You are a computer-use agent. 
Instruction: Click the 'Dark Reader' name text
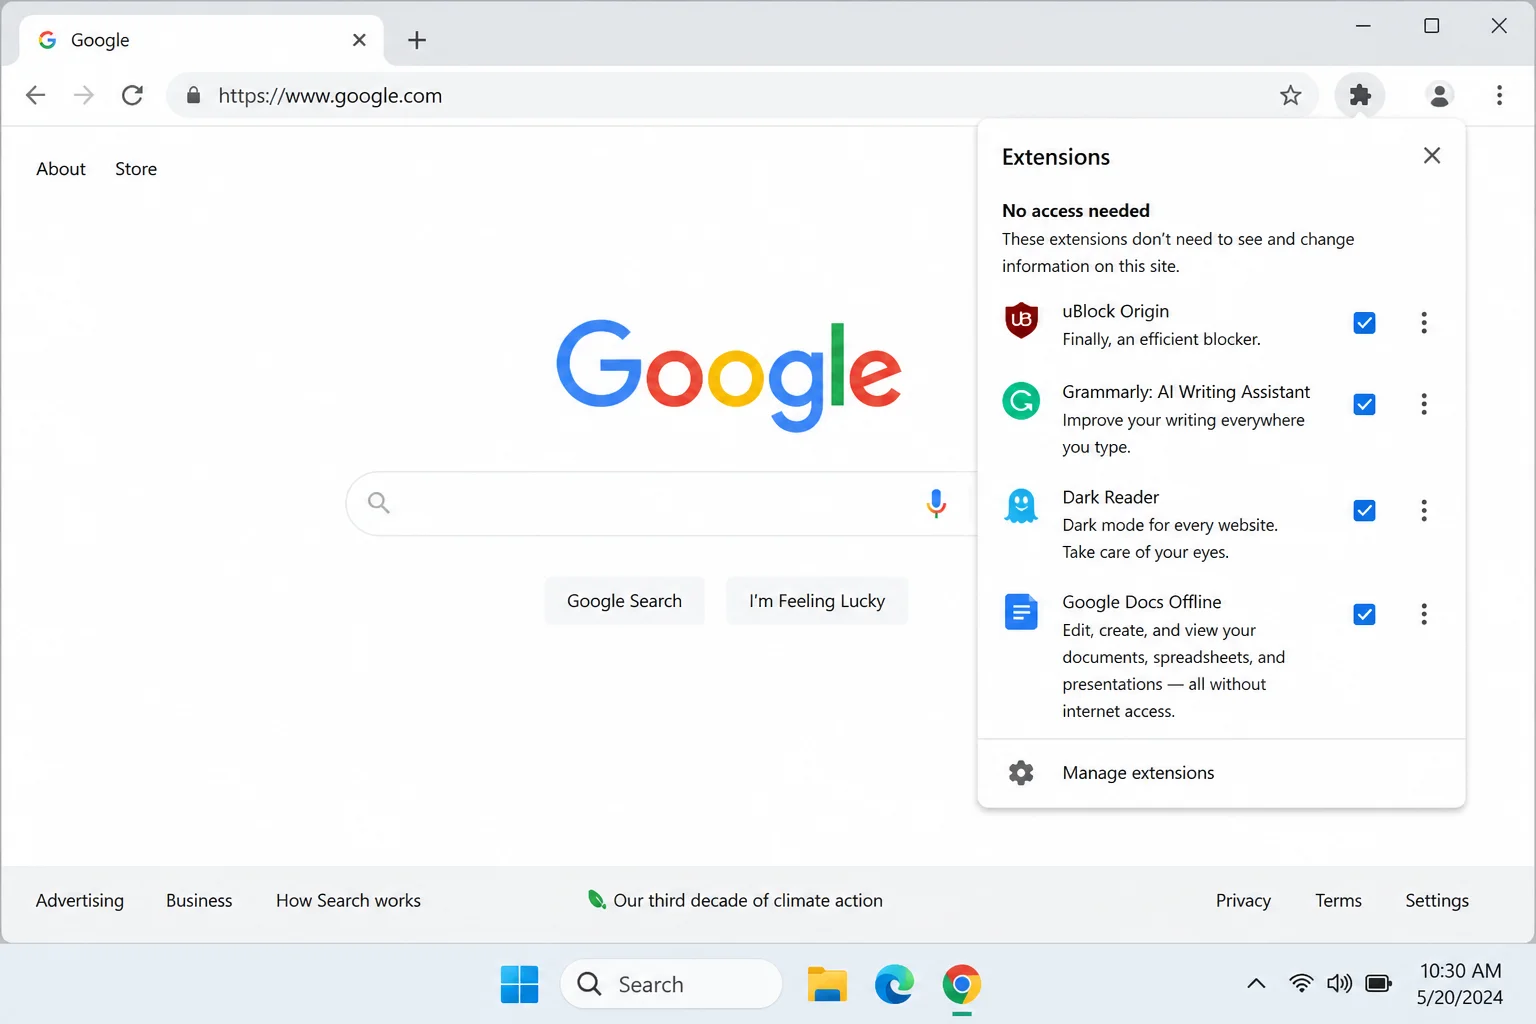pyautogui.click(x=1110, y=497)
